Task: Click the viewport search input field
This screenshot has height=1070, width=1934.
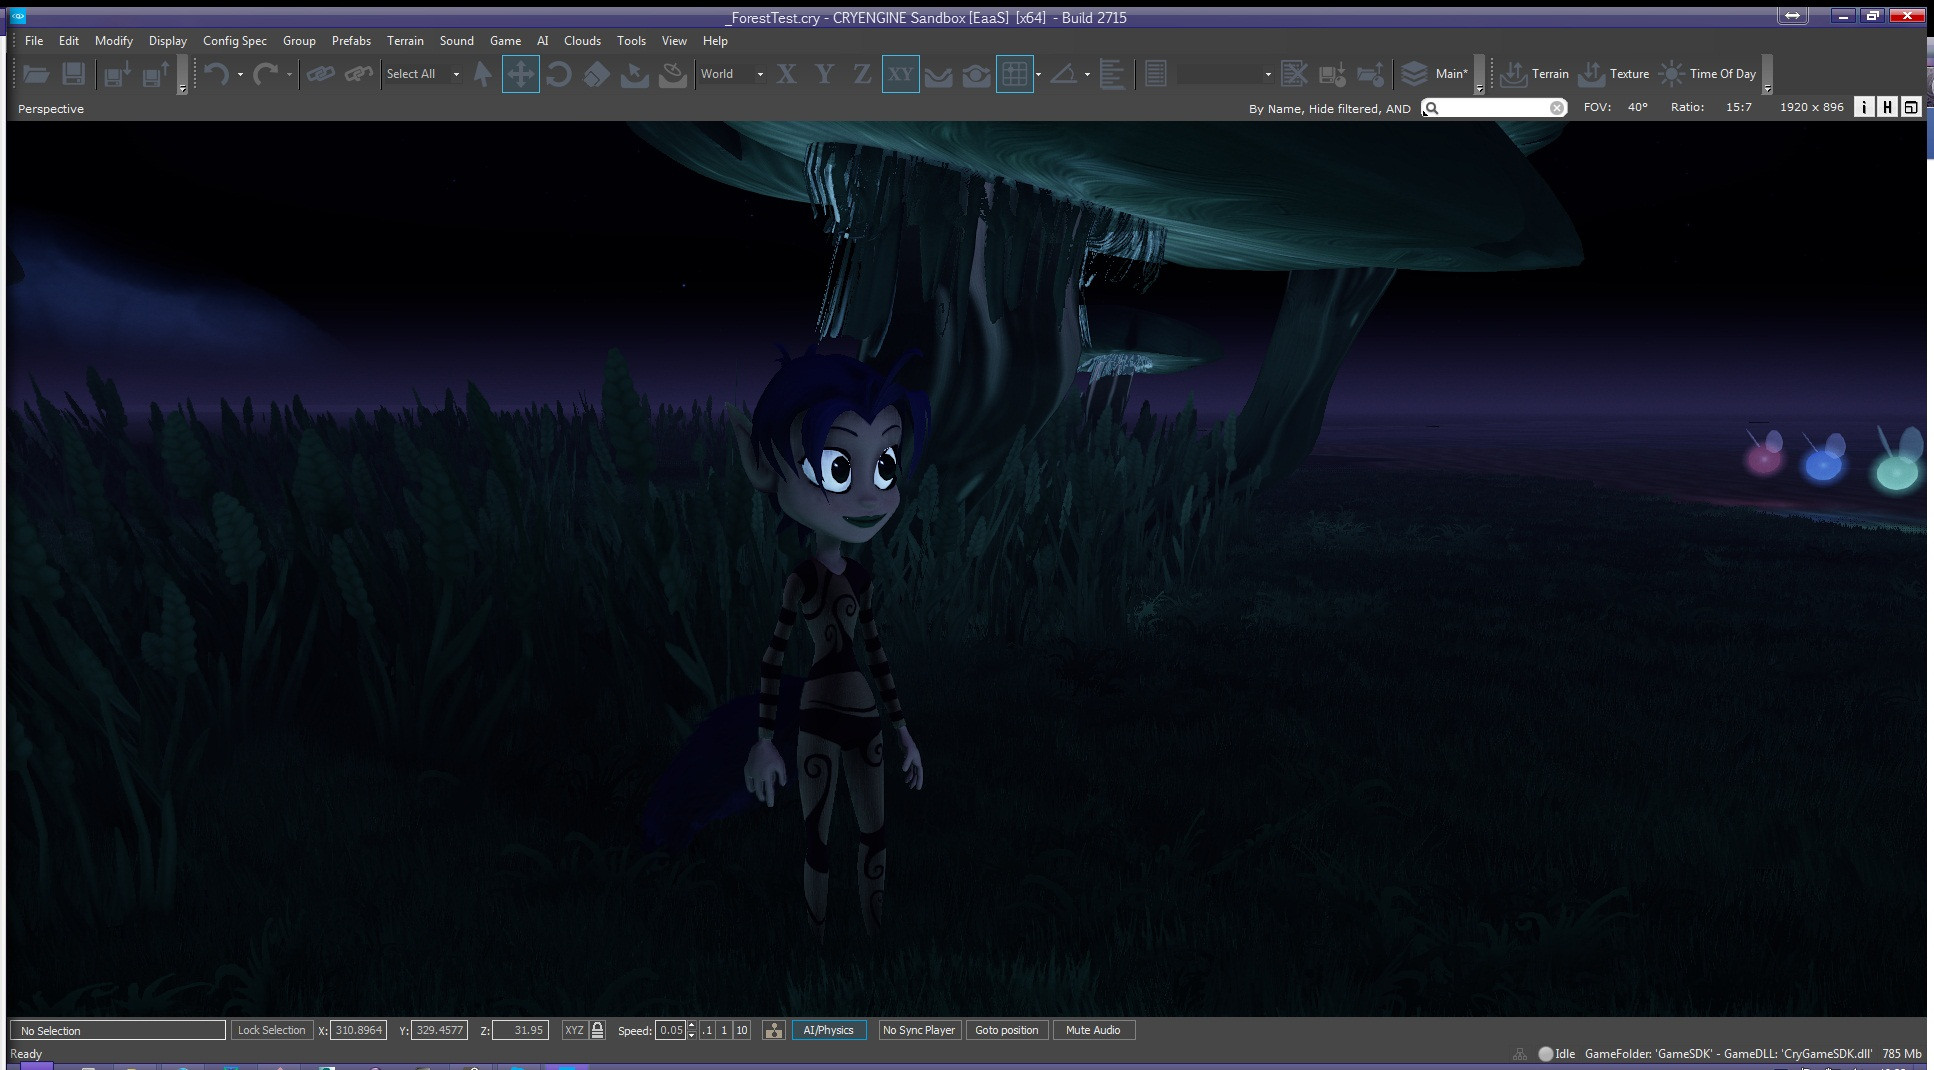Action: pos(1494,108)
